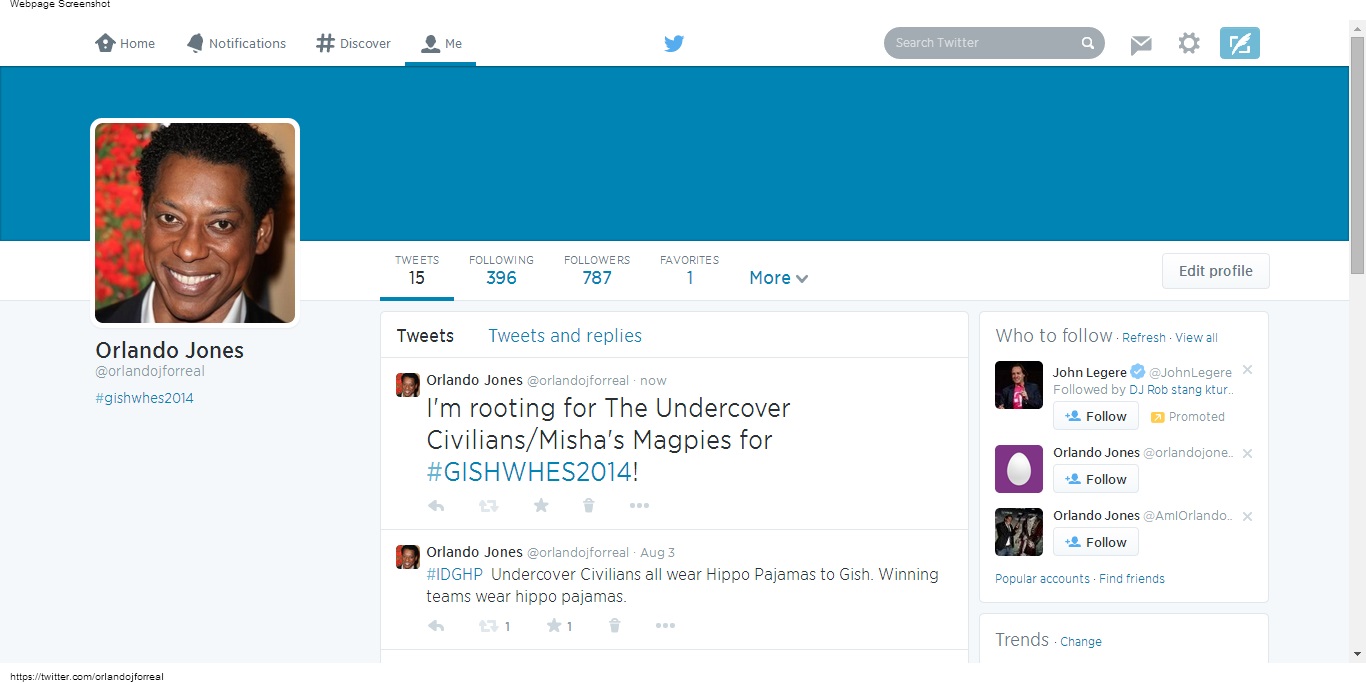
Task: Switch to Tweets and replies tab
Action: (564, 336)
